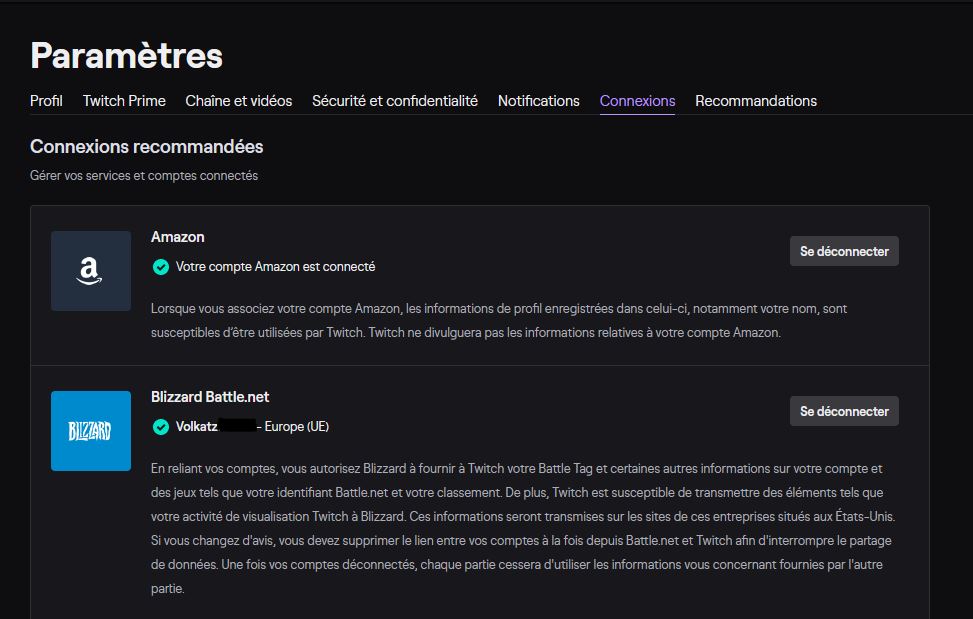Click the Blizzard Battle.net connection title
The height and width of the screenshot is (619, 973).
coord(210,397)
